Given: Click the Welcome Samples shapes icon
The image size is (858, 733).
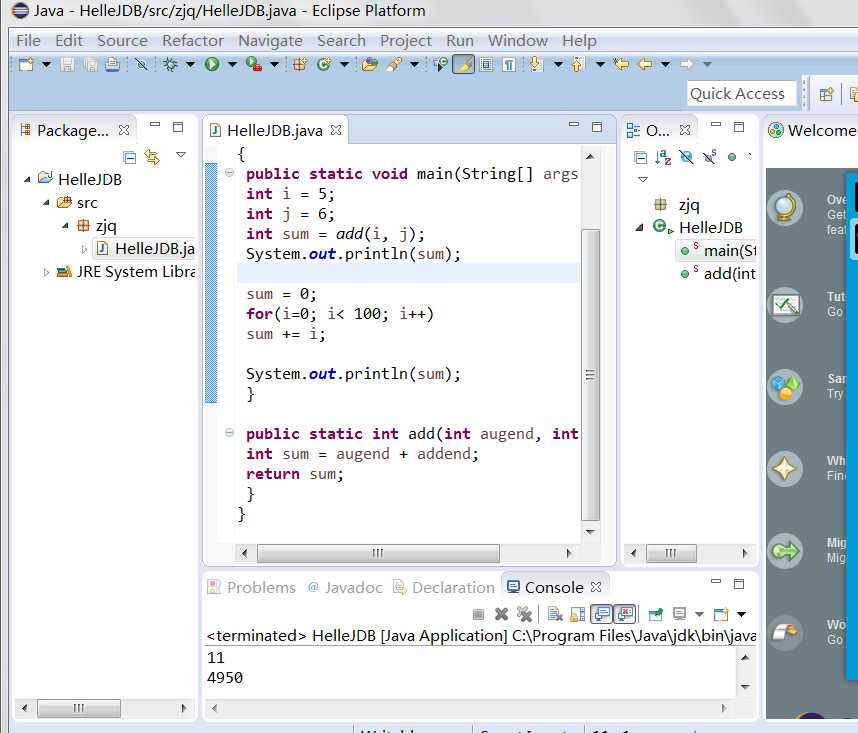Looking at the screenshot, I should pyautogui.click(x=785, y=387).
